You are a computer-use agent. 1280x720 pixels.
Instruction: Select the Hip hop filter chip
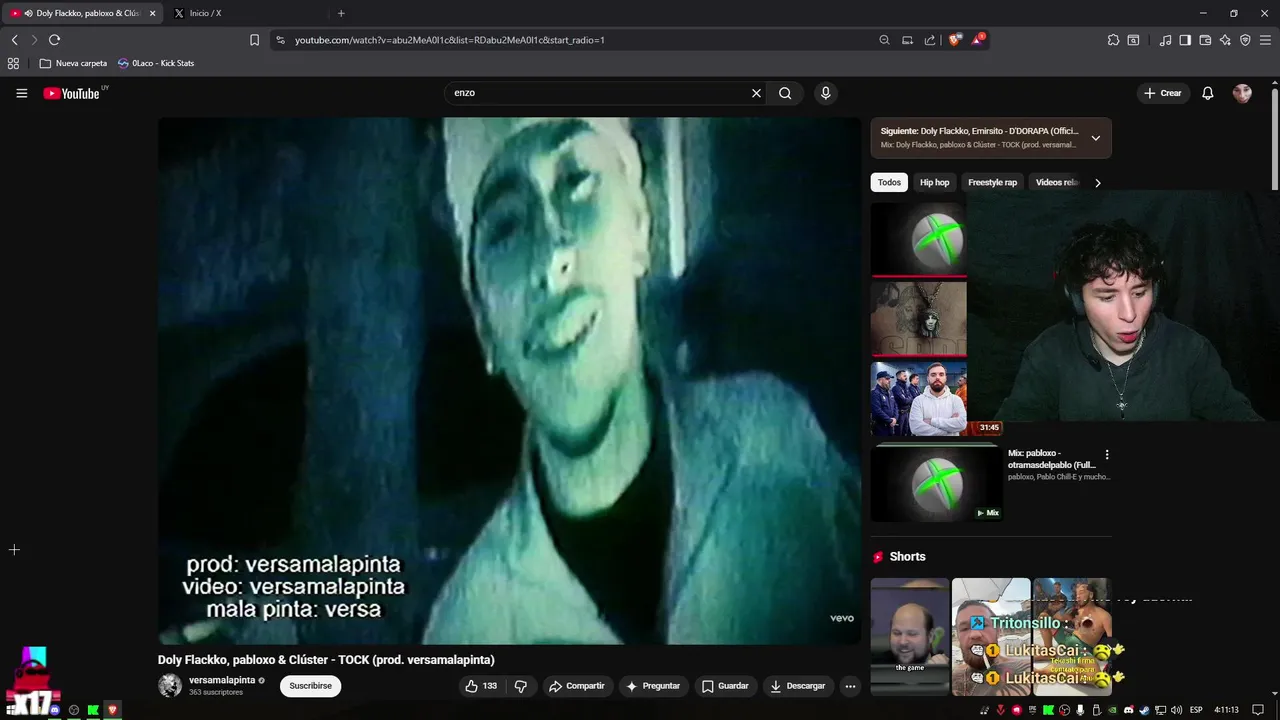point(934,182)
